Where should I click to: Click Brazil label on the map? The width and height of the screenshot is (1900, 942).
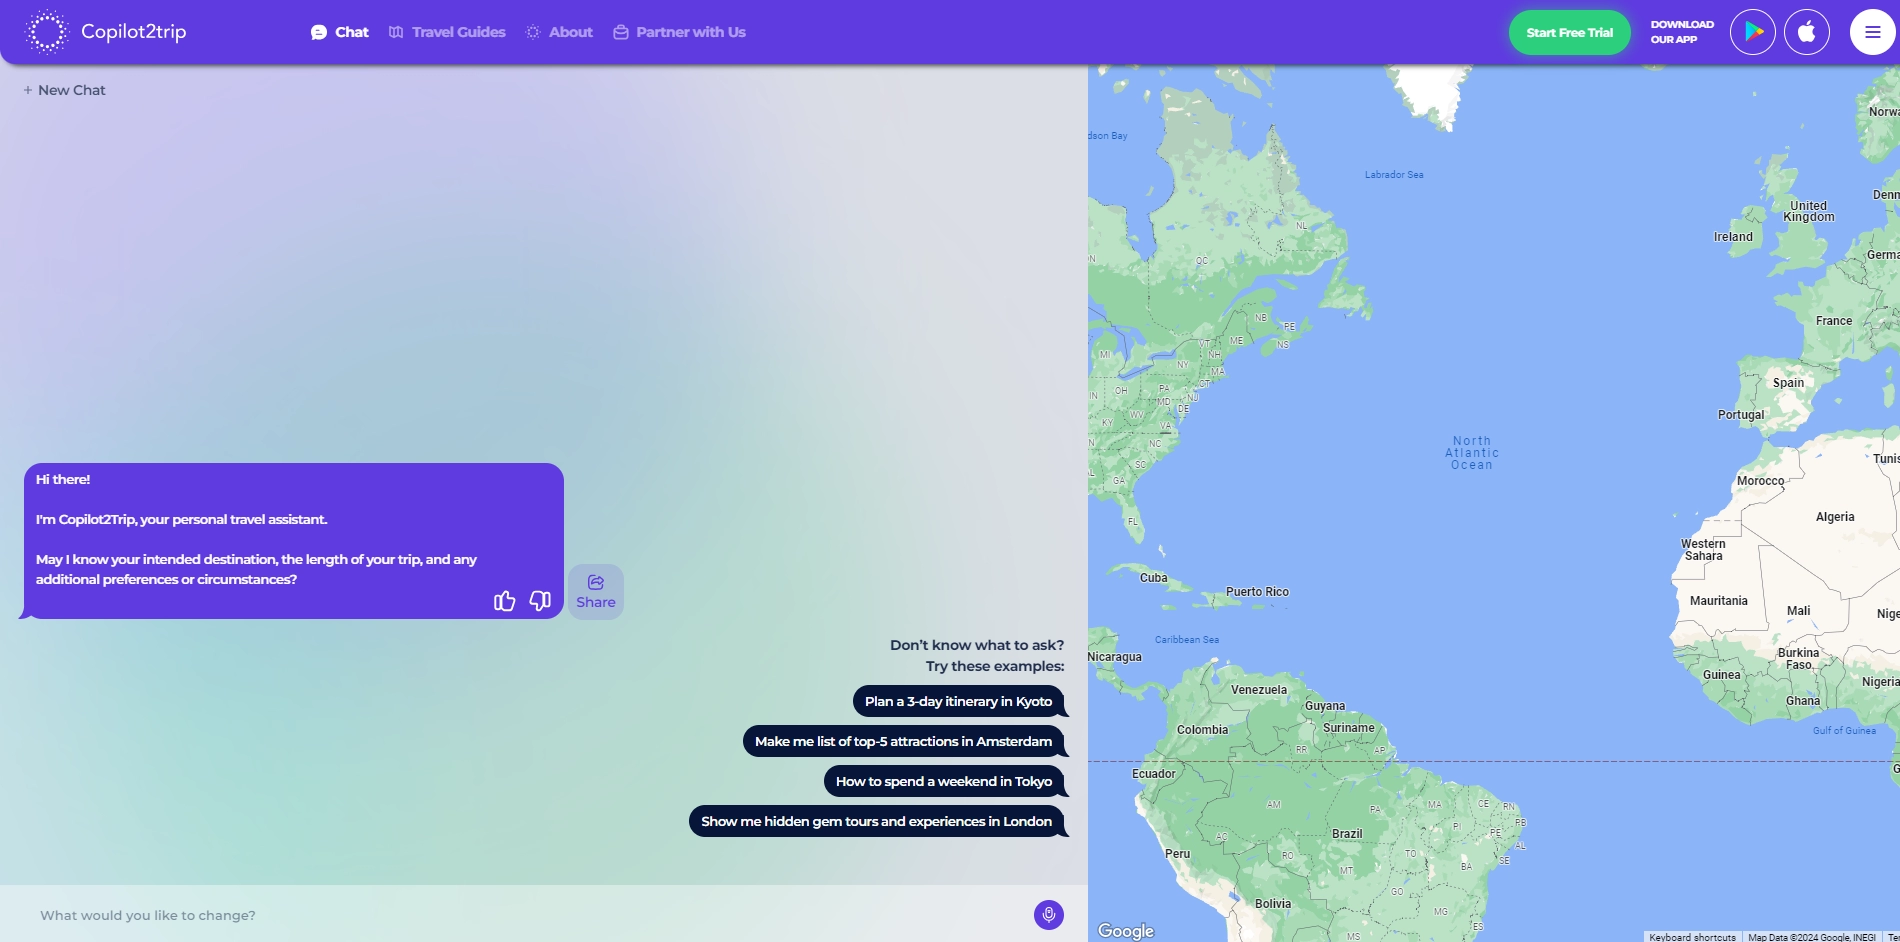[x=1347, y=834]
